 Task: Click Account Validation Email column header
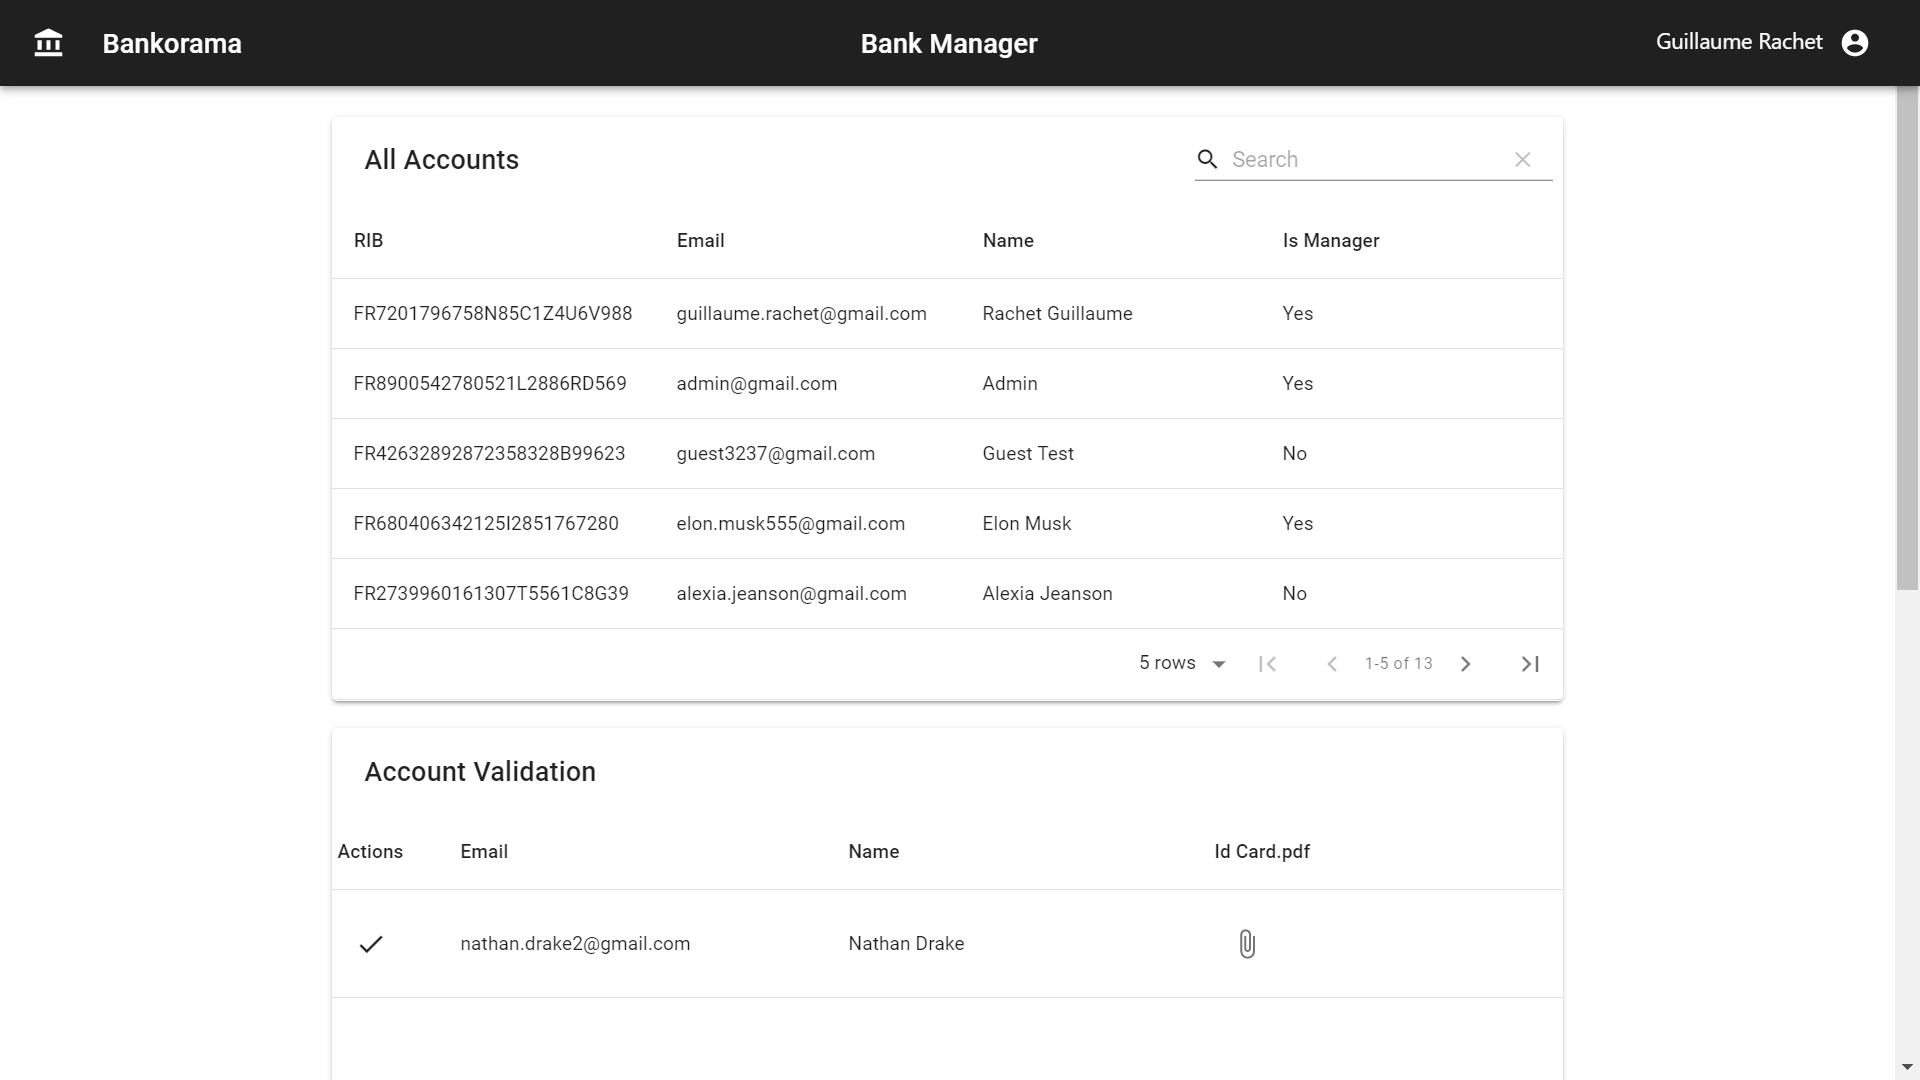(484, 851)
